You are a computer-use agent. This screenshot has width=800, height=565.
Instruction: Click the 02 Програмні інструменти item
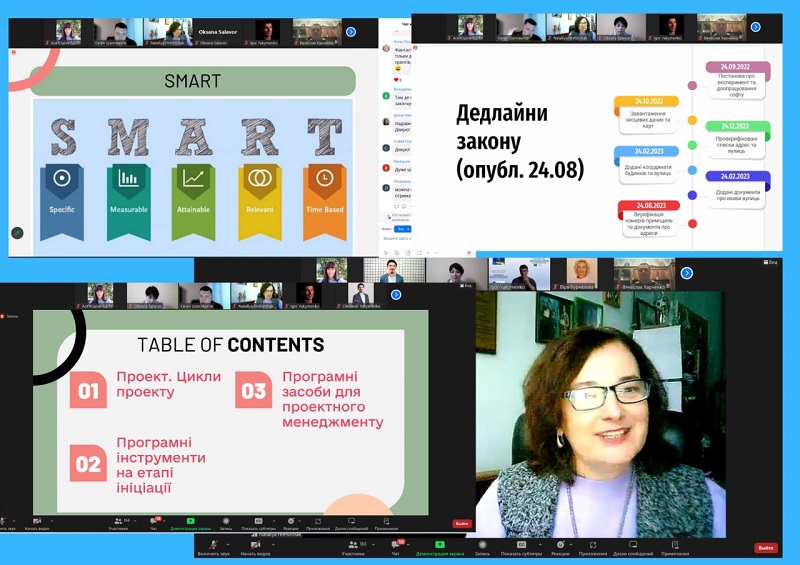138,464
